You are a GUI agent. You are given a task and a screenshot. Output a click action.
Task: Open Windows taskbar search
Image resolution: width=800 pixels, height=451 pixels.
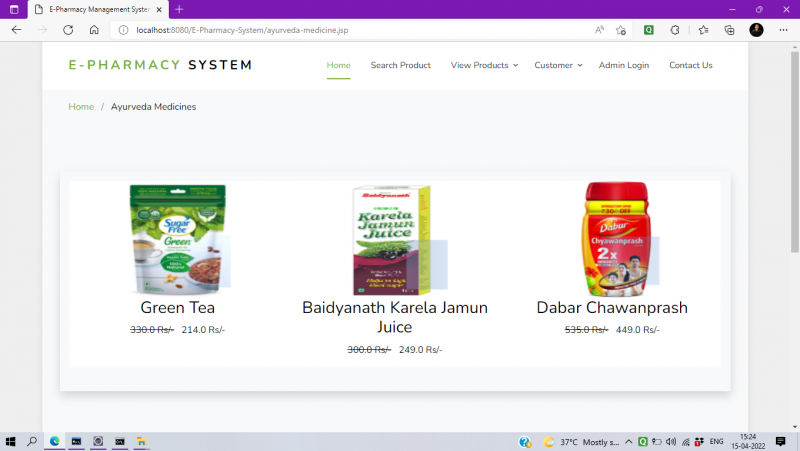[x=32, y=441]
